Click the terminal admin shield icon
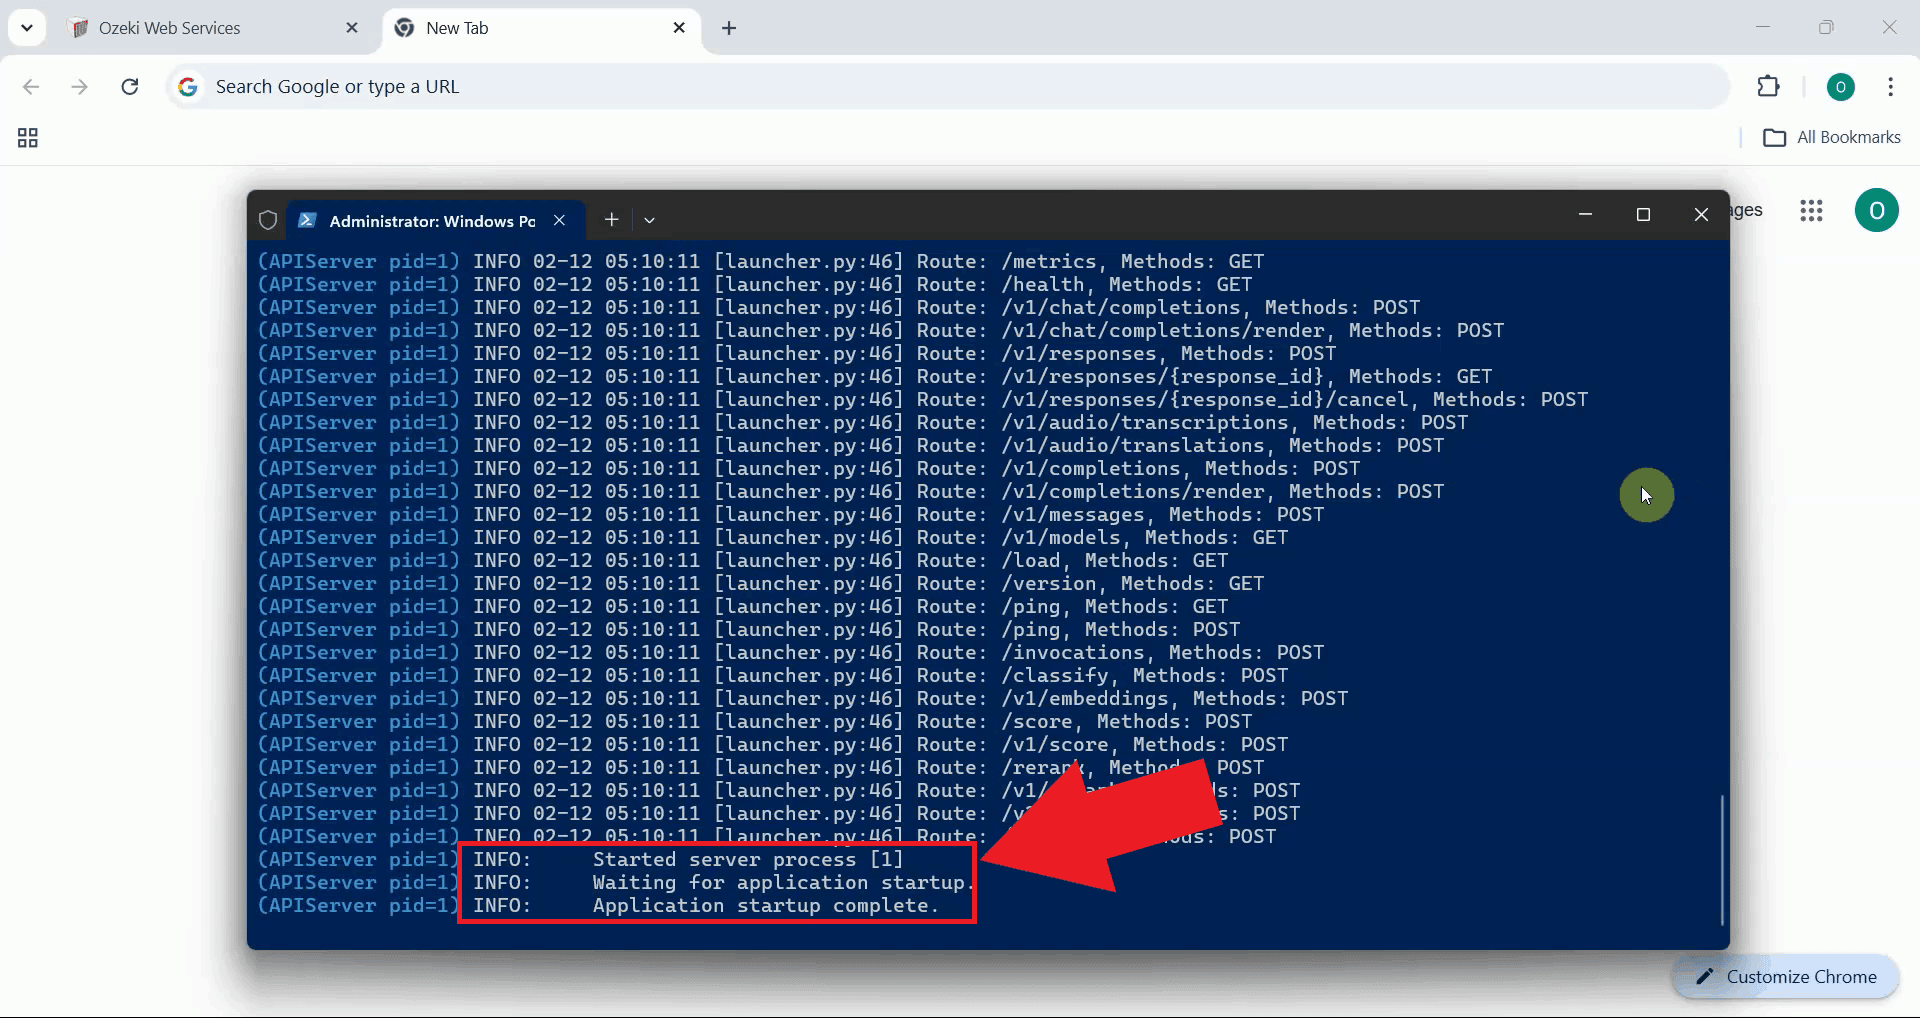 coord(268,220)
